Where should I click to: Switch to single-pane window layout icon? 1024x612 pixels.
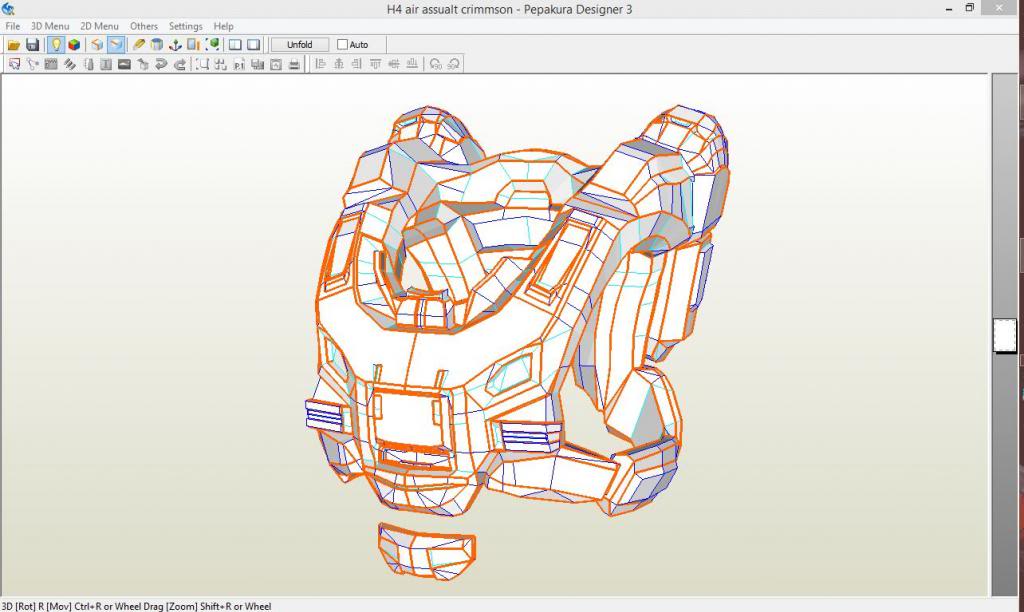pyautogui.click(x=253, y=44)
